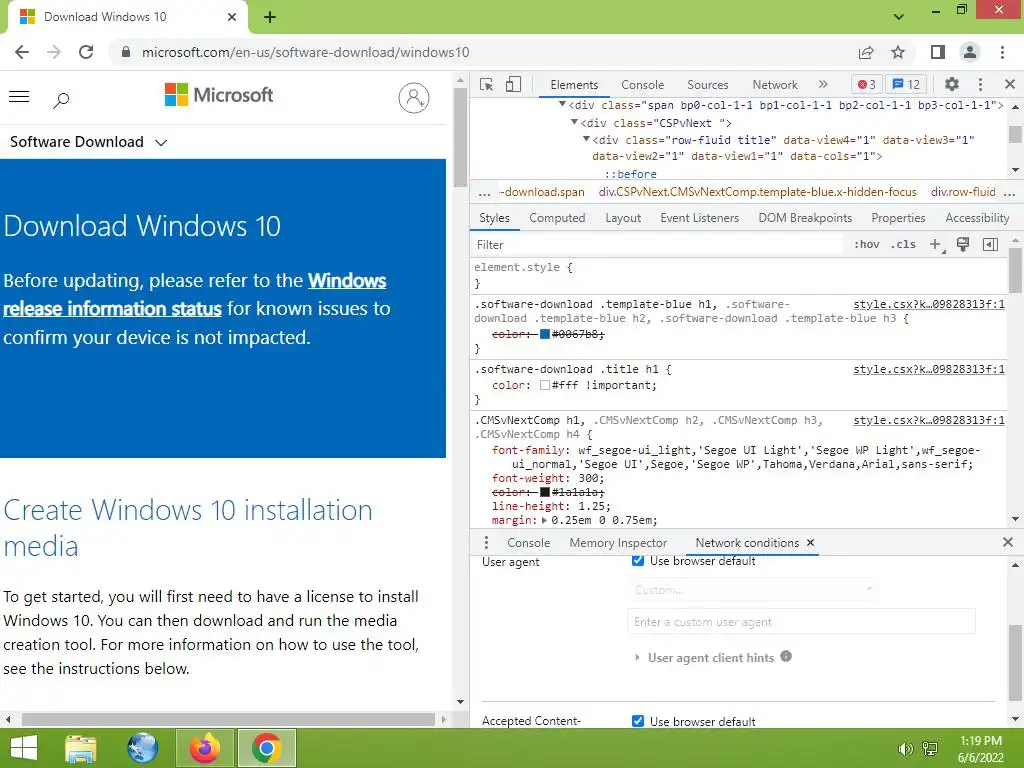This screenshot has height=768, width=1024.
Task: Expand the margin shorthand property
Action: (x=544, y=520)
